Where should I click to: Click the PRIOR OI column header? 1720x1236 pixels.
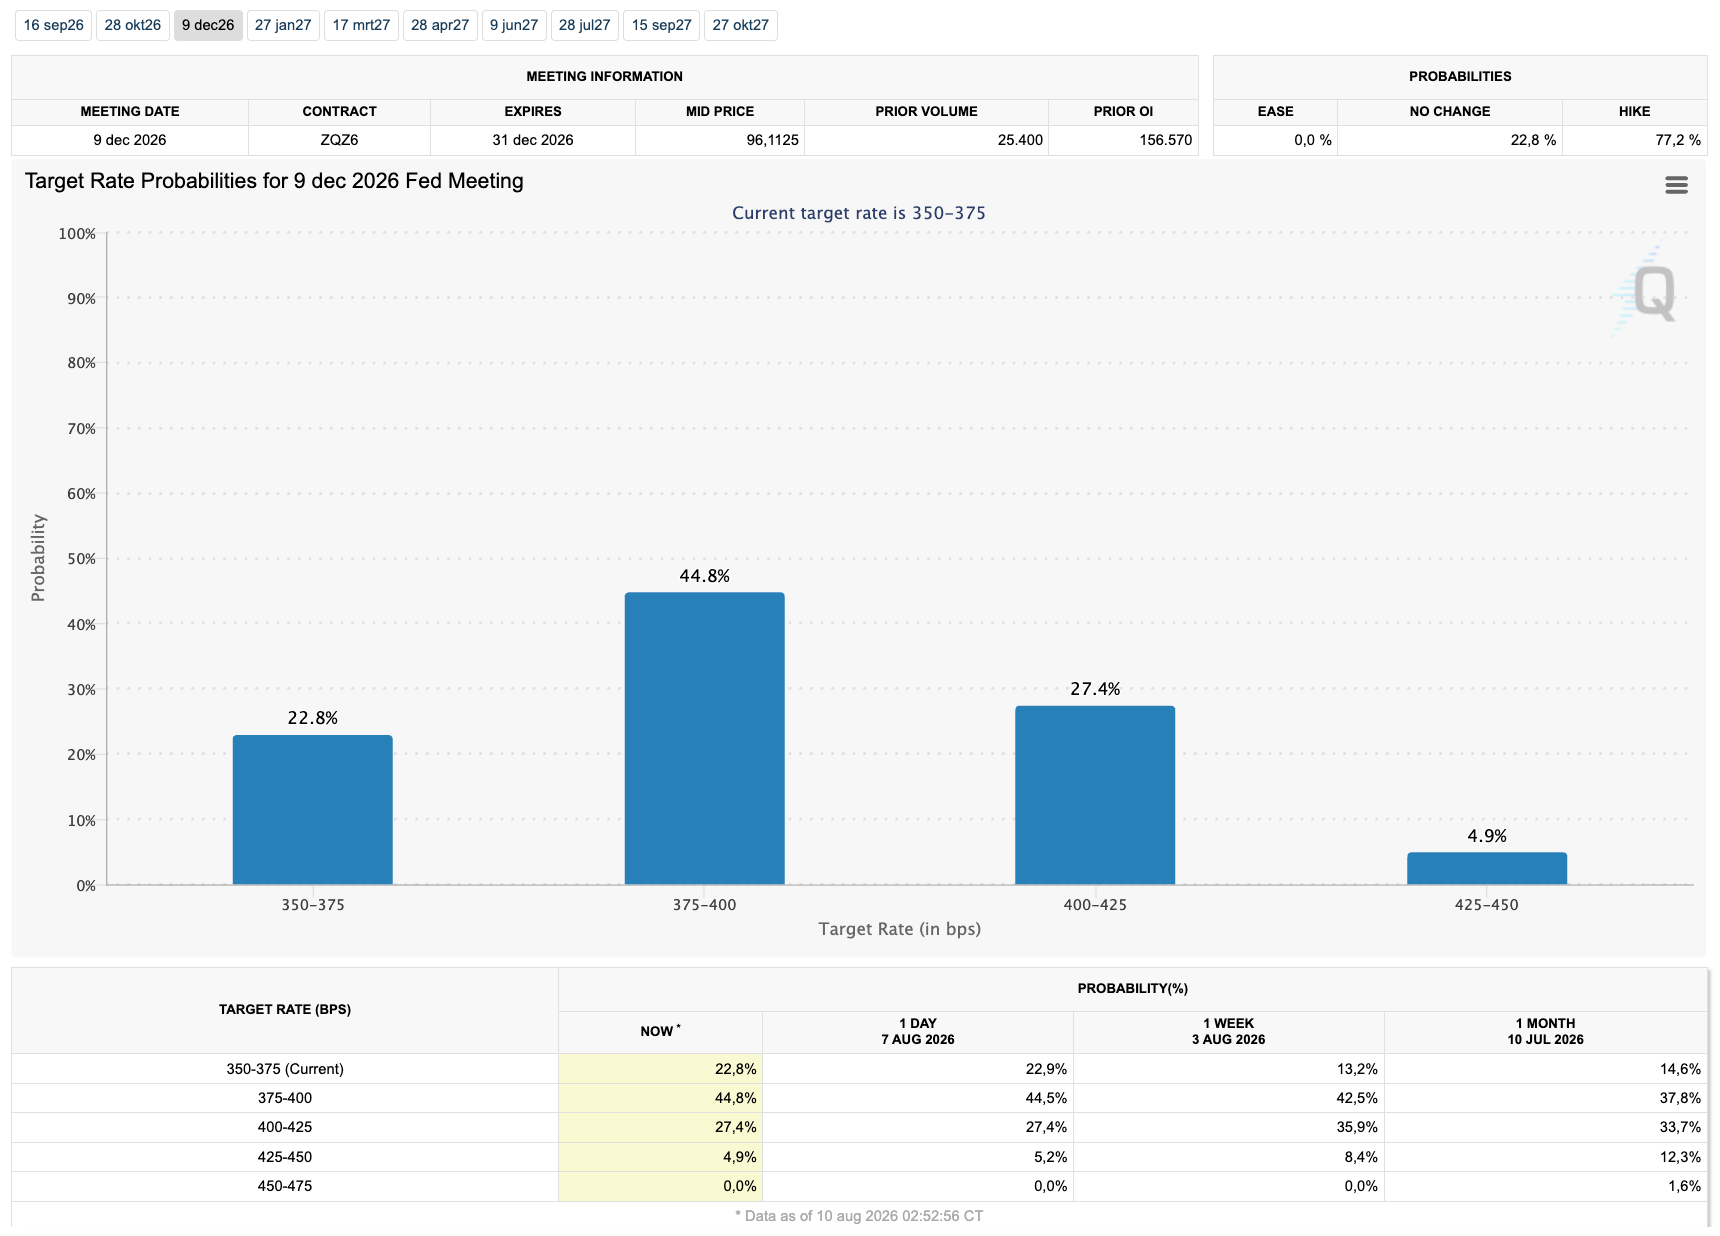(x=1123, y=111)
